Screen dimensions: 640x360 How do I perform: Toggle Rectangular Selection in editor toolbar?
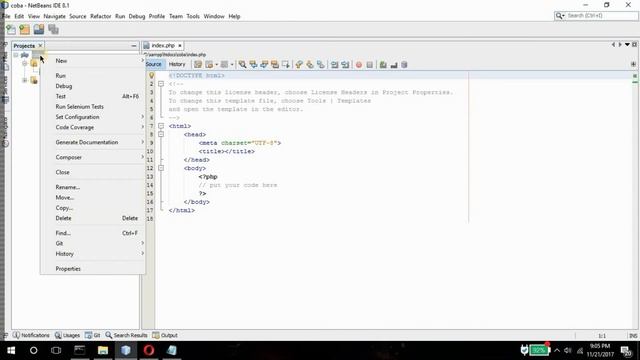[286, 64]
